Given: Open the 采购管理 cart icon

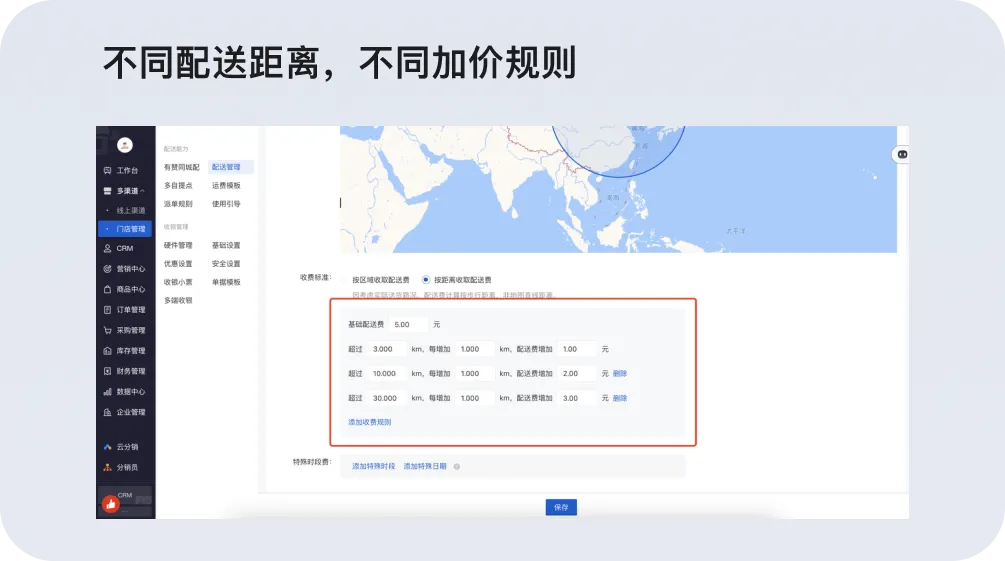Looking at the screenshot, I should pos(107,330).
